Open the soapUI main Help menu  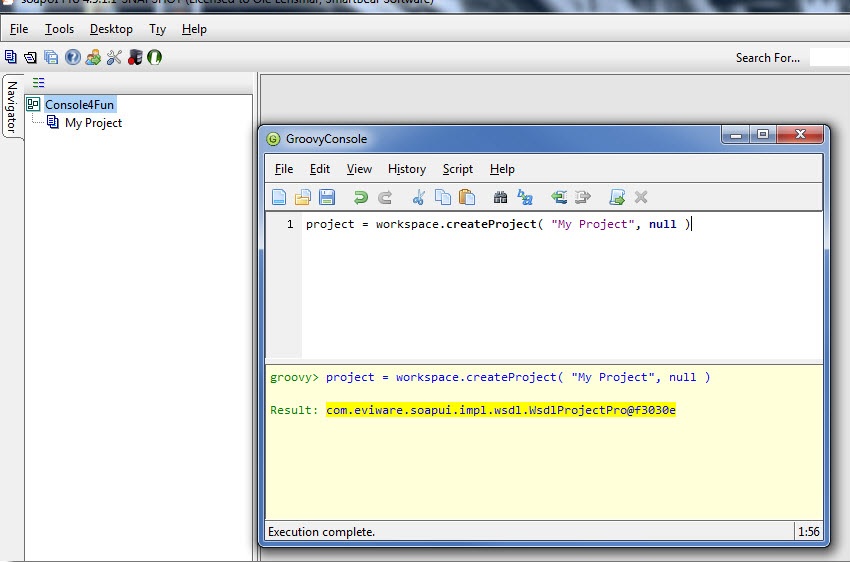point(194,29)
